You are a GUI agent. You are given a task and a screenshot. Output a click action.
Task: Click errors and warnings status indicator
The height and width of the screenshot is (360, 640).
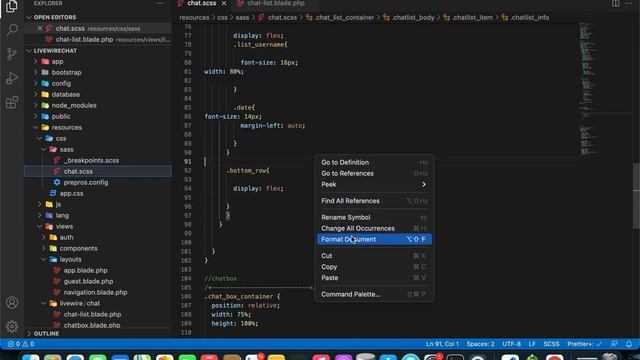click(x=21, y=344)
